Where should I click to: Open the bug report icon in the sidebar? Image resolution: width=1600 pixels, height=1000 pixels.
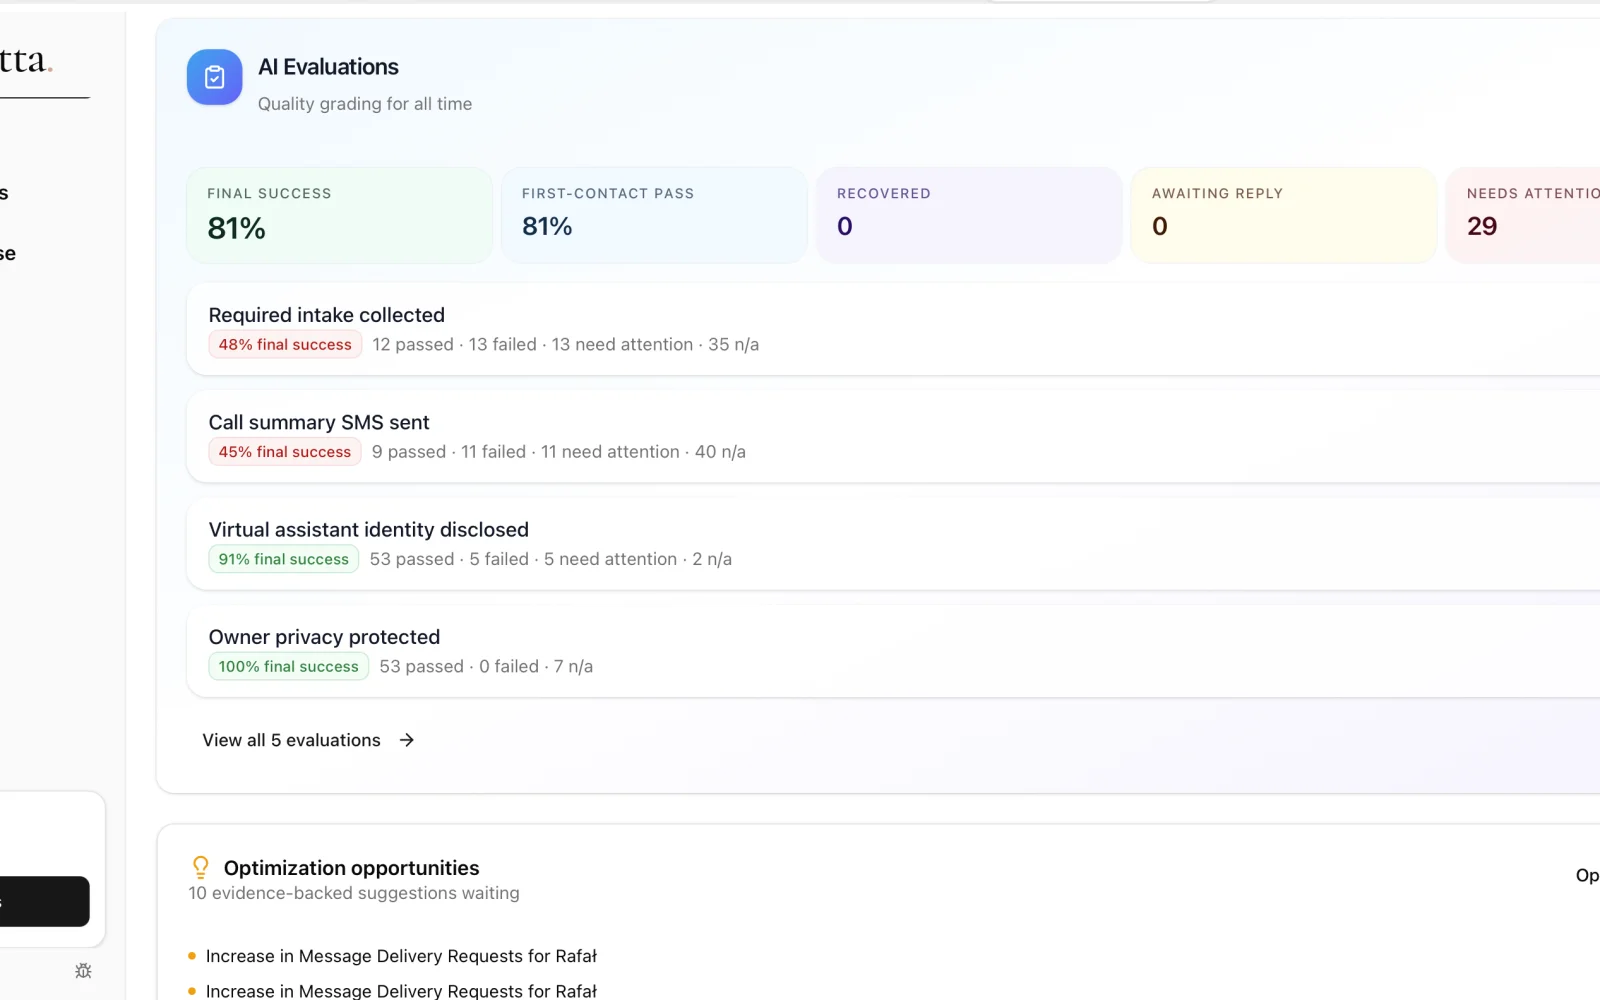(83, 970)
